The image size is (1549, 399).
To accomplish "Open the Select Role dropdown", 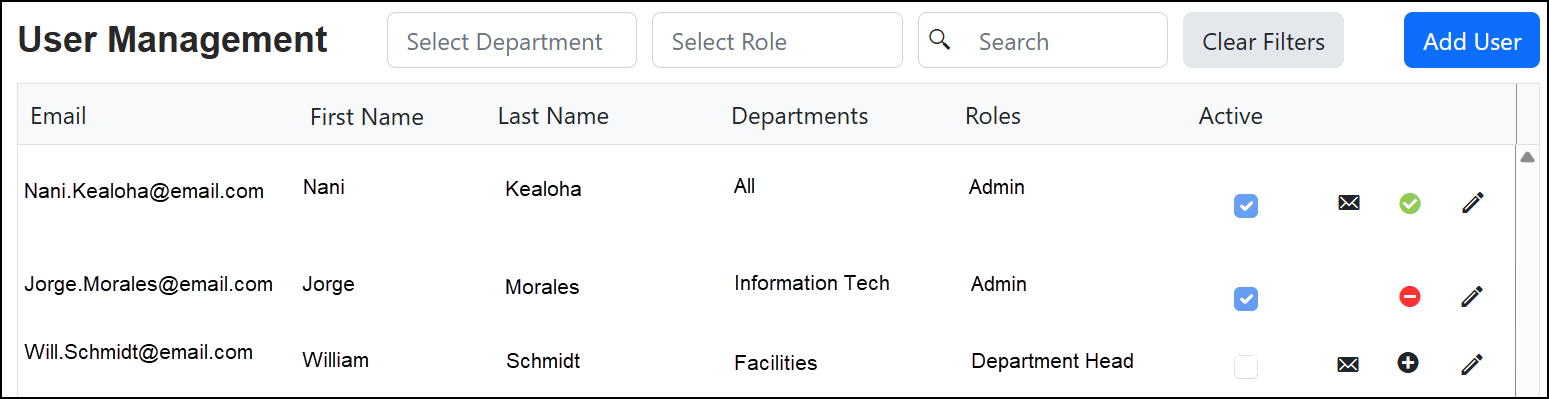I will pyautogui.click(x=777, y=40).
